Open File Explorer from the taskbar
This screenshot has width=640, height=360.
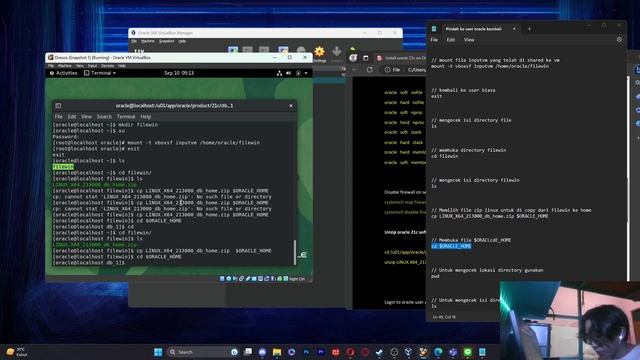click(277, 352)
